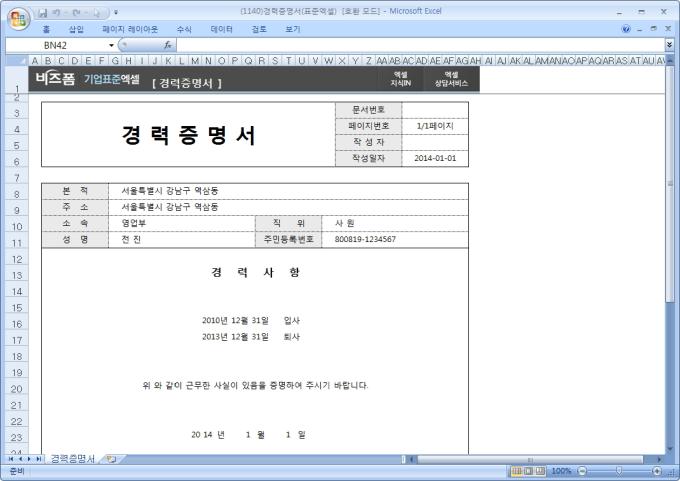This screenshot has height=481, width=680.
Task: Click the 2013년 12월 31일 date cell
Action: click(235, 337)
